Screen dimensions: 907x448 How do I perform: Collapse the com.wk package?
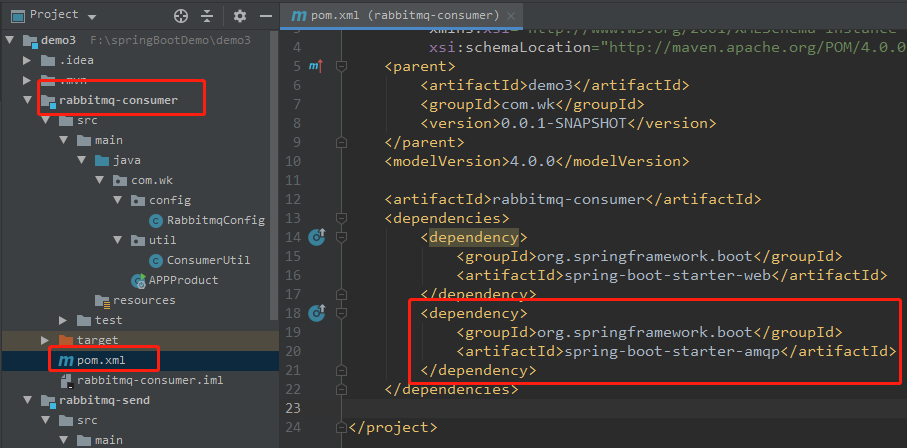[99, 181]
